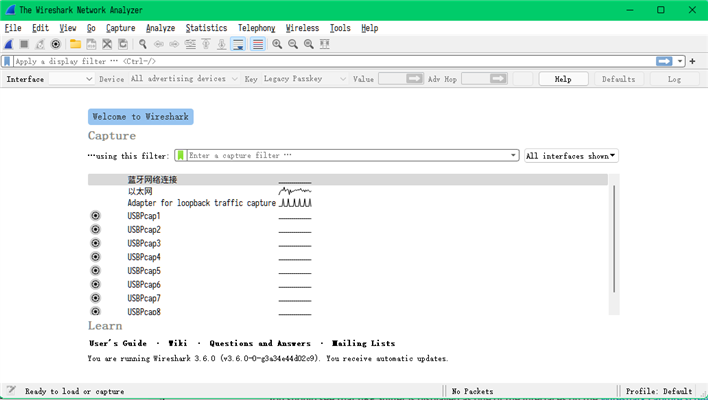The height and width of the screenshot is (400, 708).
Task: Open the View menu
Action: pyautogui.click(x=68, y=28)
